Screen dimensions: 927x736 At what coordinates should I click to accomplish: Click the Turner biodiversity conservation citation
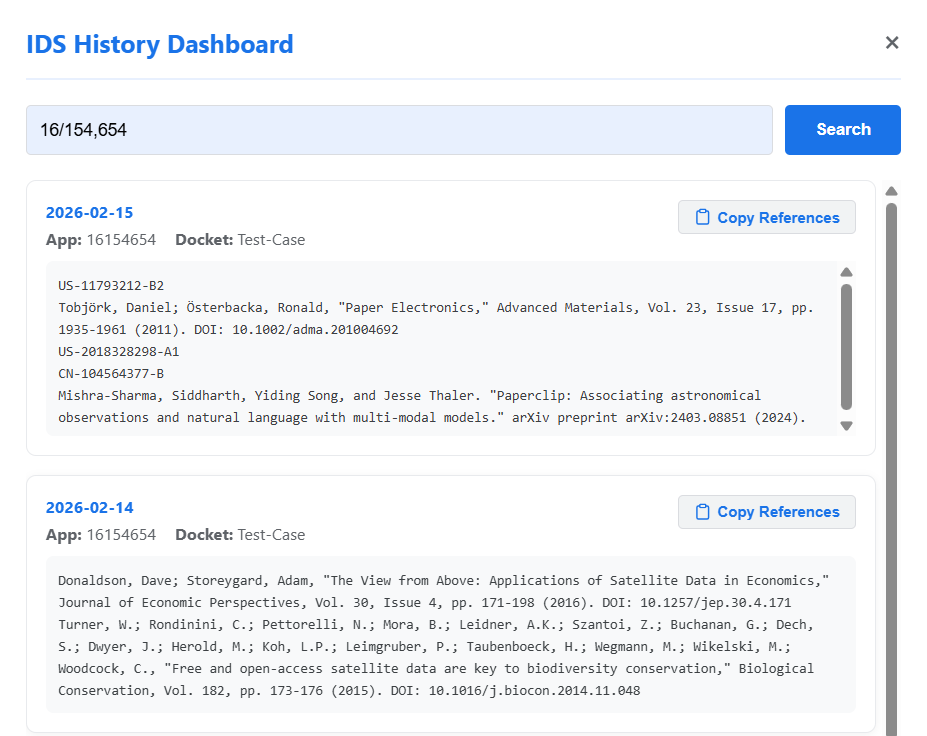point(436,658)
